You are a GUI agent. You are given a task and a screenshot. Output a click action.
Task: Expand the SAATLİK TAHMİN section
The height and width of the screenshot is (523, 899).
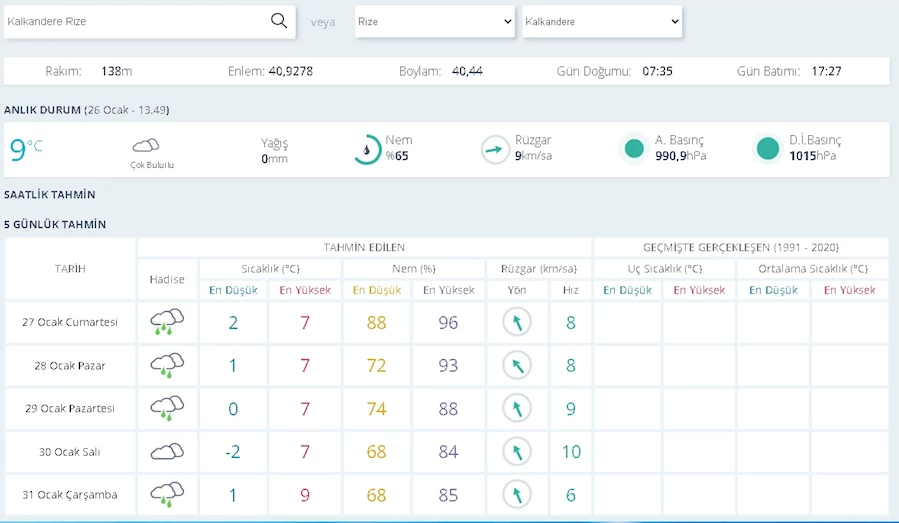[50, 195]
